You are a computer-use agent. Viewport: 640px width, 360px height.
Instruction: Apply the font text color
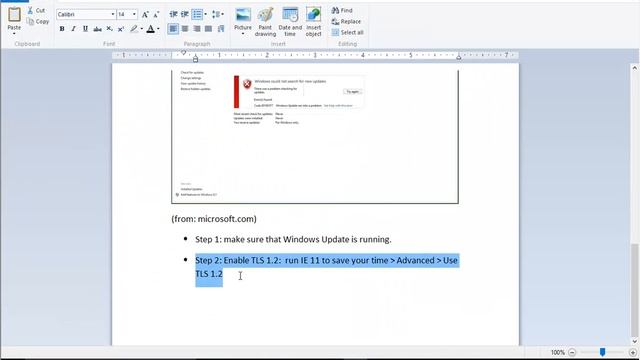tap(151, 29)
